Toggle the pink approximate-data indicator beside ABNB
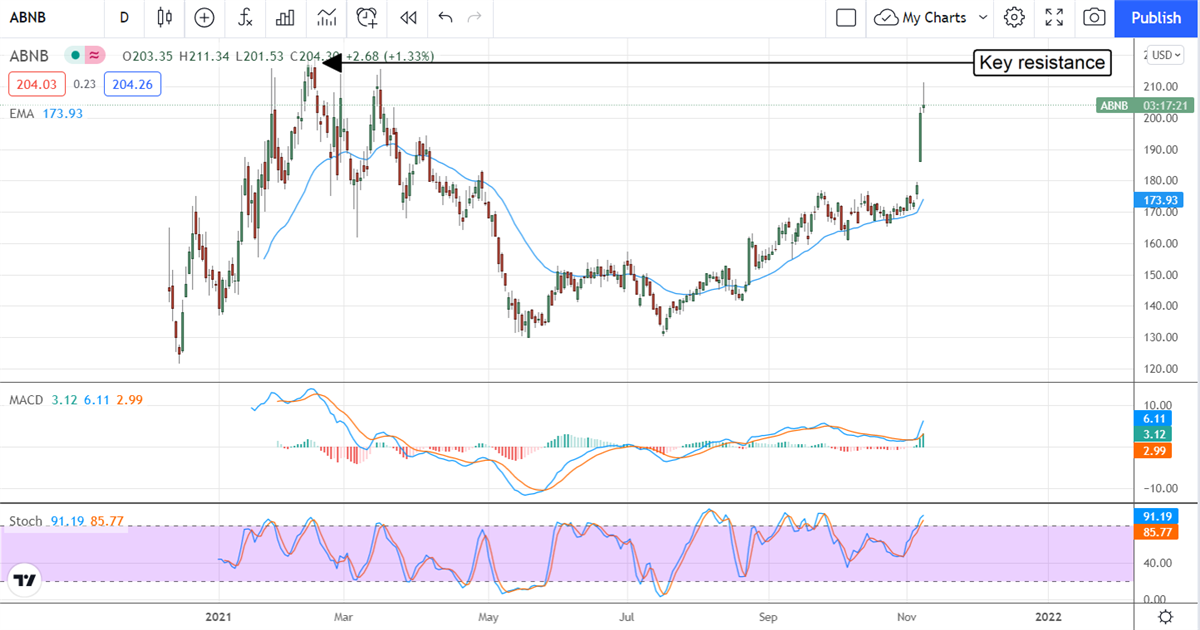Viewport: 1200px width, 630px height. (94, 56)
